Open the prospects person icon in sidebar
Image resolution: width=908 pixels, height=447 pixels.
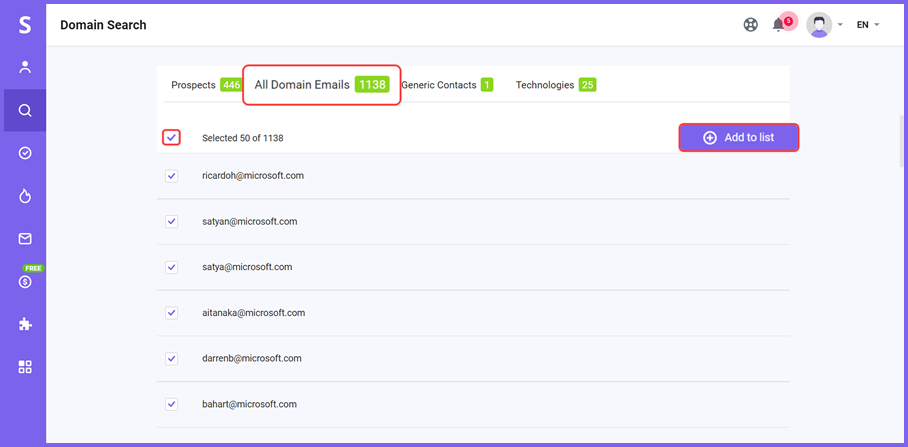[25, 67]
